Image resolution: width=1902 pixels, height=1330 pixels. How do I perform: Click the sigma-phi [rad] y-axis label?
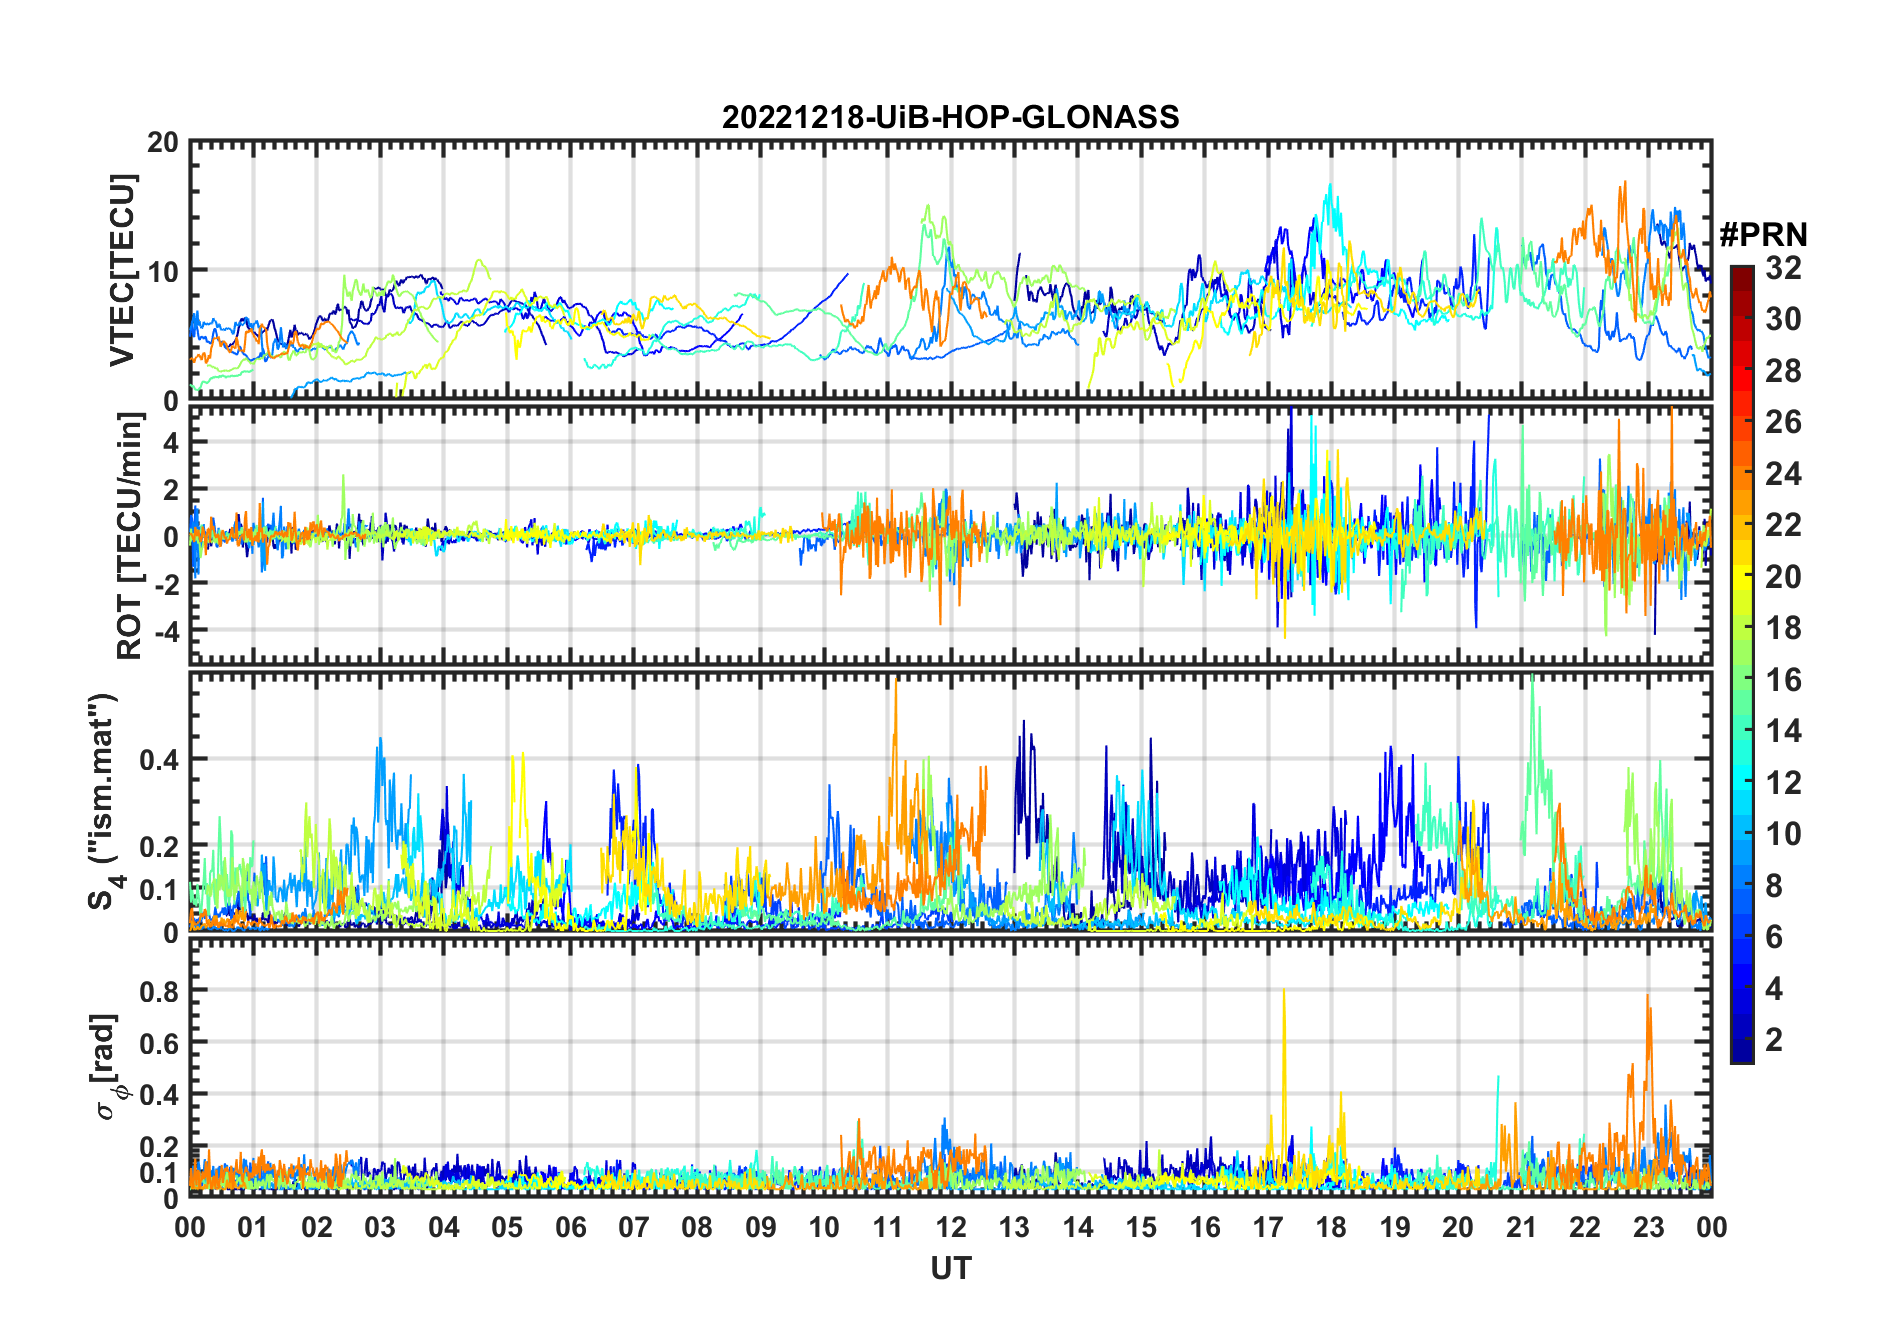107,1066
